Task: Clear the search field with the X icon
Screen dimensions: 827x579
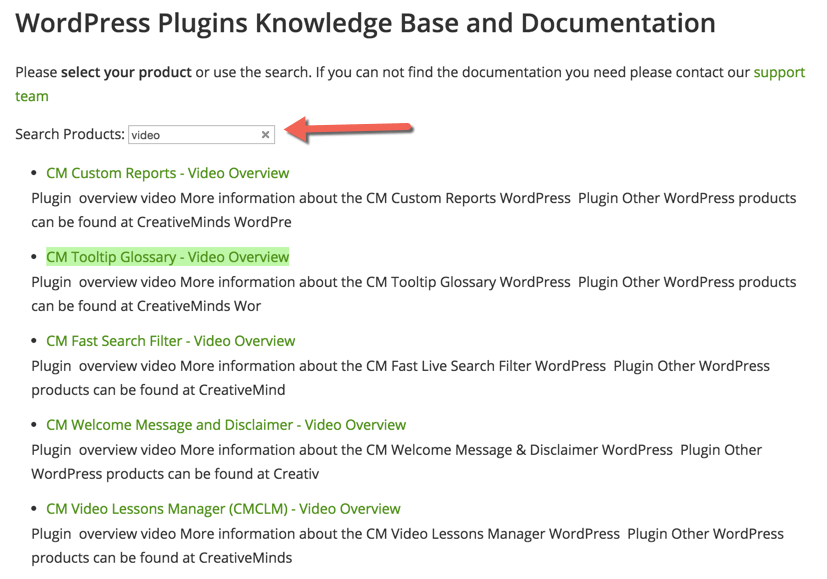Action: coord(265,135)
